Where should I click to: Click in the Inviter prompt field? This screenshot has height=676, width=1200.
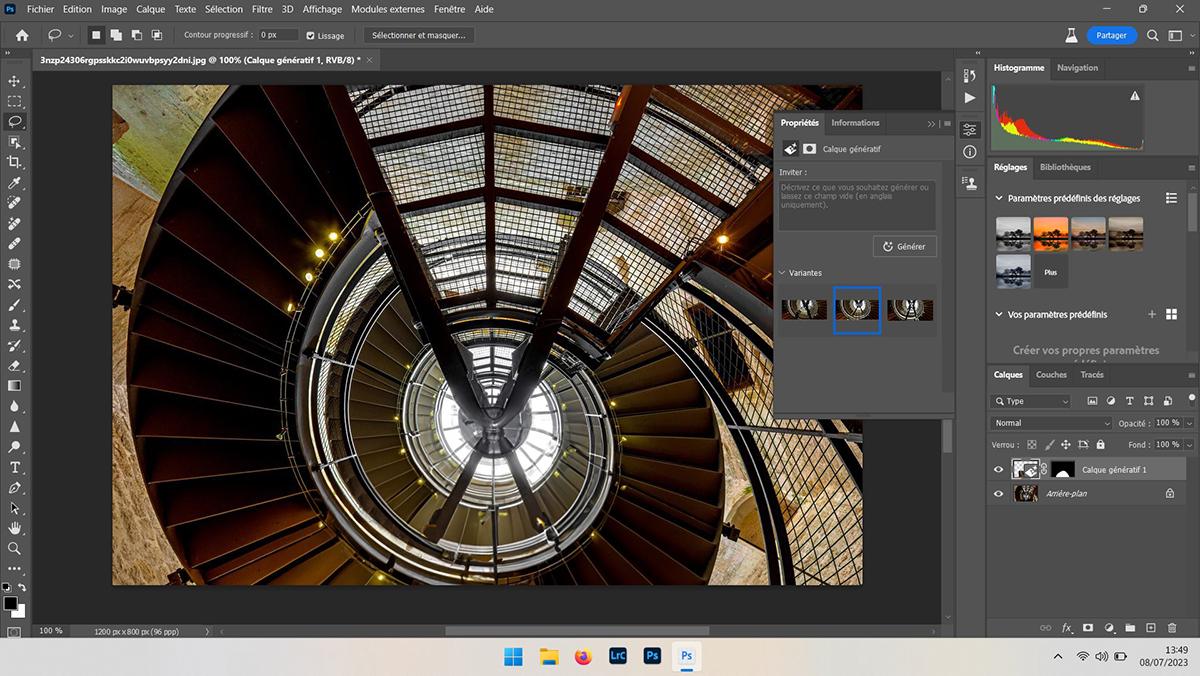(858, 205)
